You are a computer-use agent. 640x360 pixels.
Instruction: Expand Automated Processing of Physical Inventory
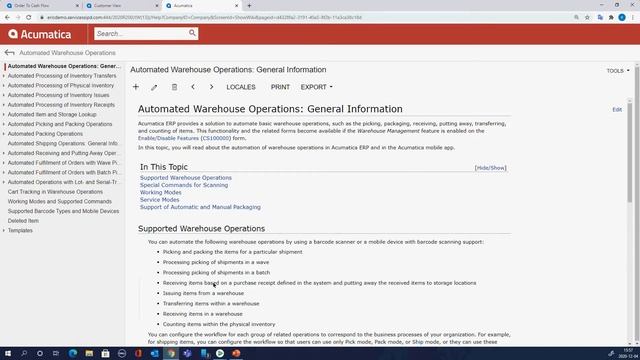pos(4,85)
